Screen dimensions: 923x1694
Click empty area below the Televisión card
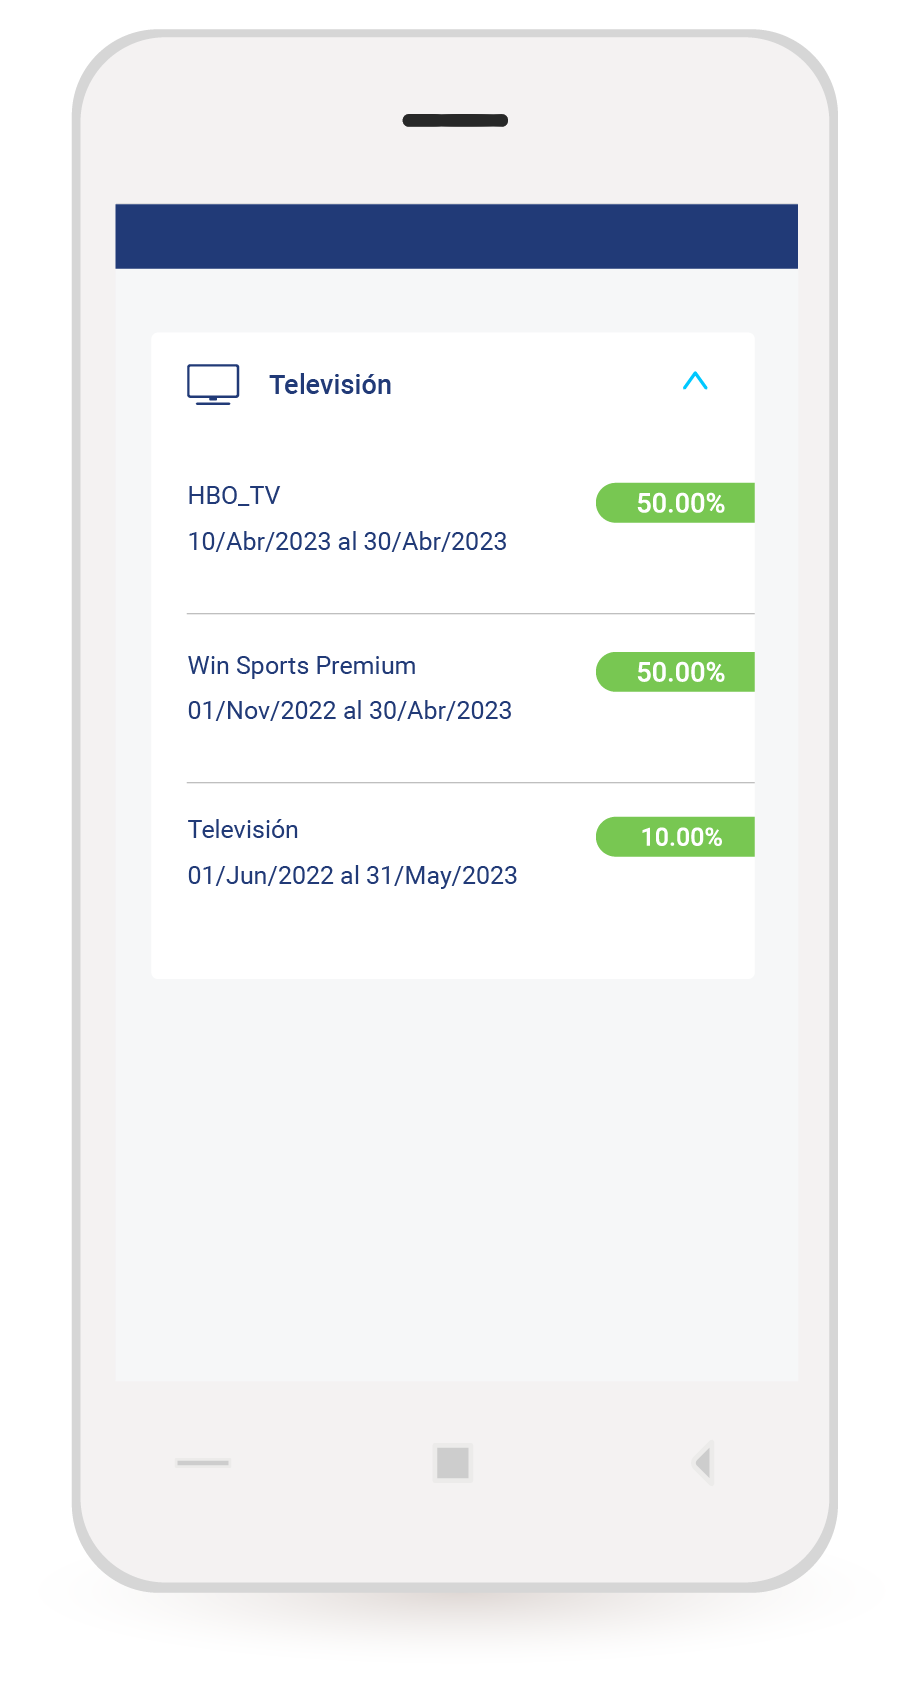point(456,1180)
